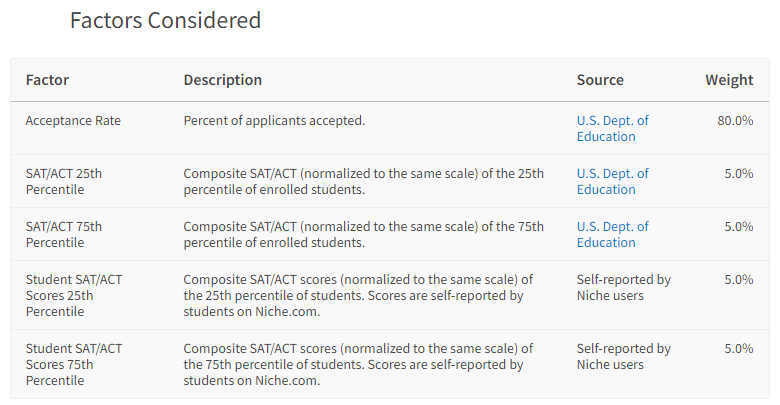This screenshot has height=405, width=780.
Task: Click Percent of applicants accepted description
Action: [x=274, y=120]
